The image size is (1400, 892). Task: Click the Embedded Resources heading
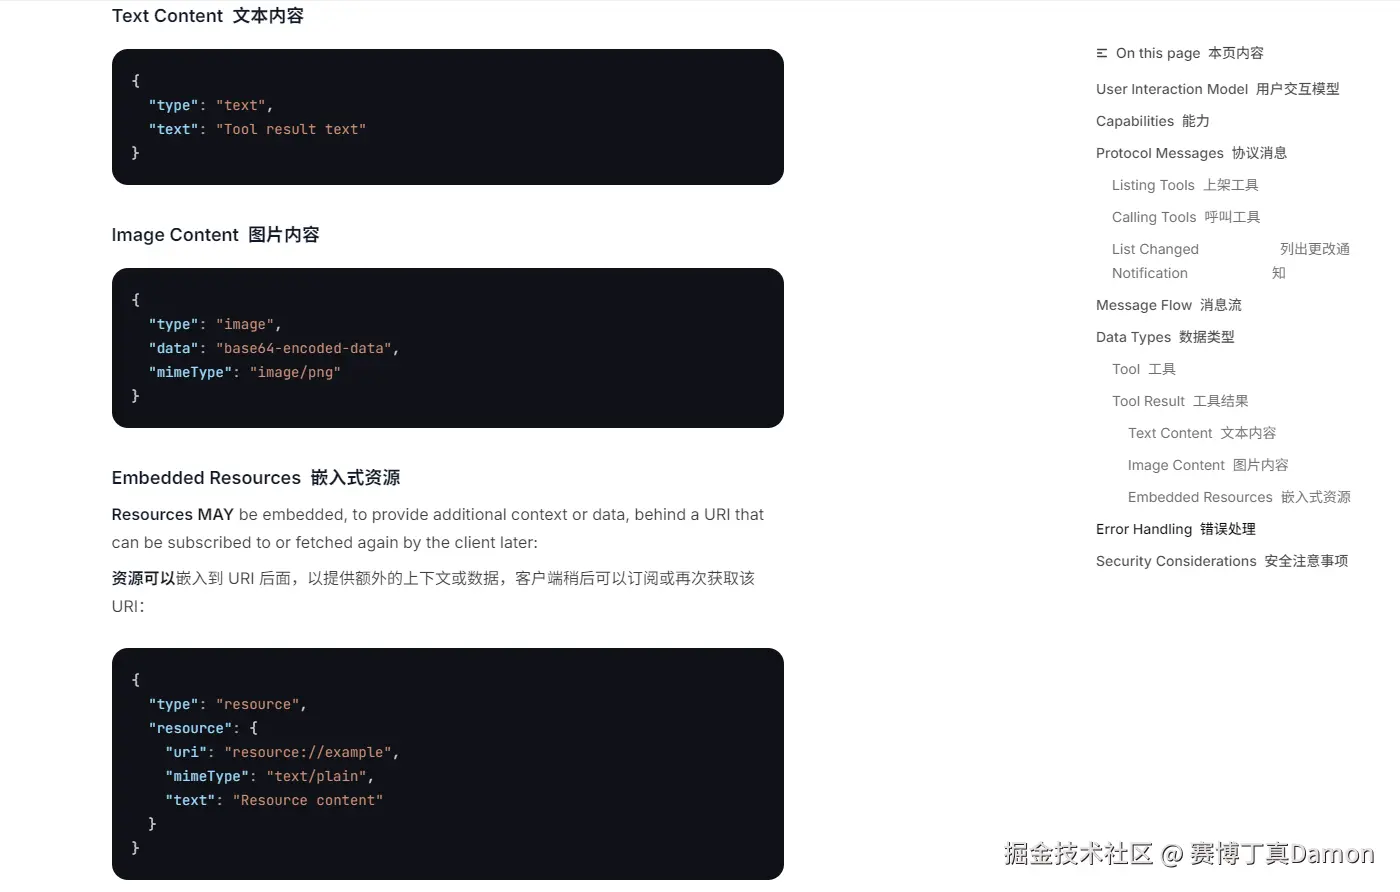pyautogui.click(x=256, y=478)
